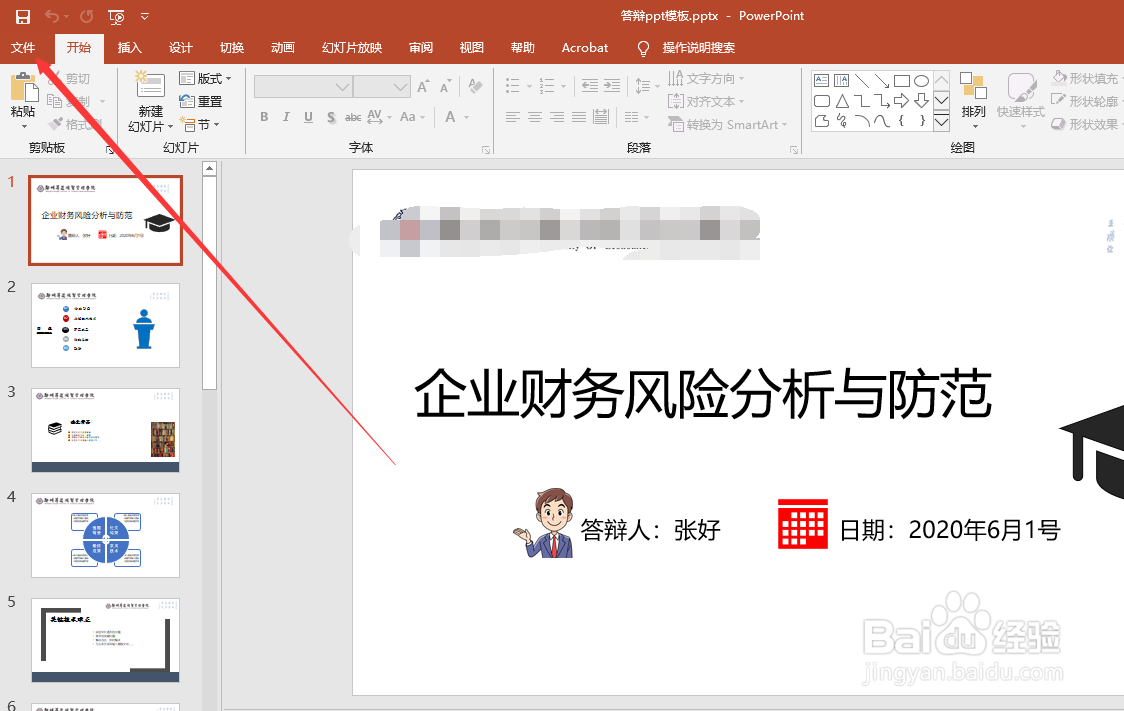
Task: Open the character spacing AV dropdown
Action: click(379, 117)
